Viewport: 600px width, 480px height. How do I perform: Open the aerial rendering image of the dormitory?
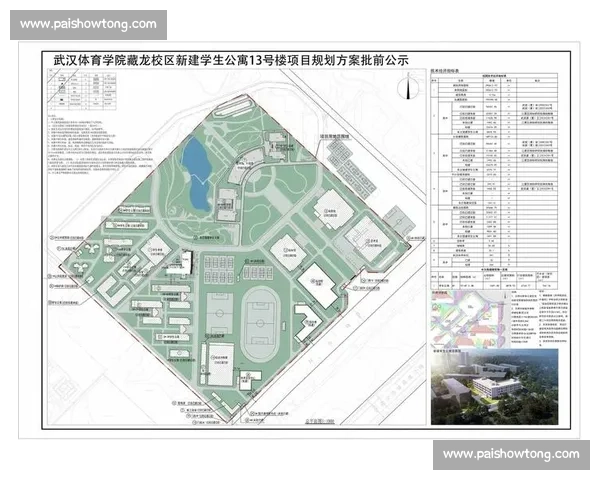pyautogui.click(x=494, y=387)
